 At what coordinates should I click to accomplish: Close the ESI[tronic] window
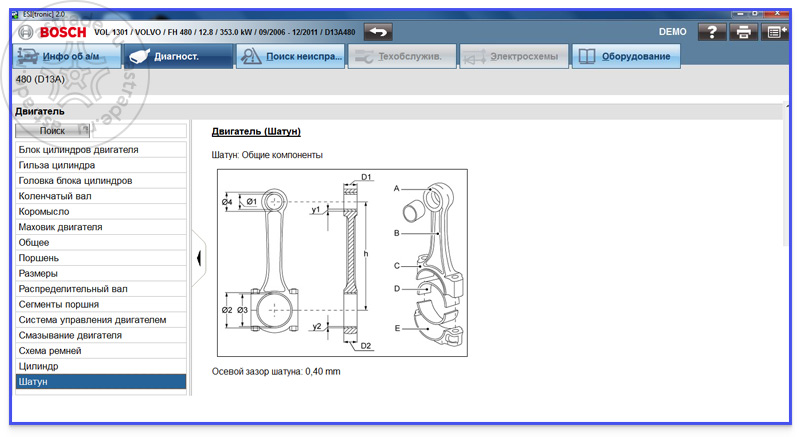coord(778,13)
